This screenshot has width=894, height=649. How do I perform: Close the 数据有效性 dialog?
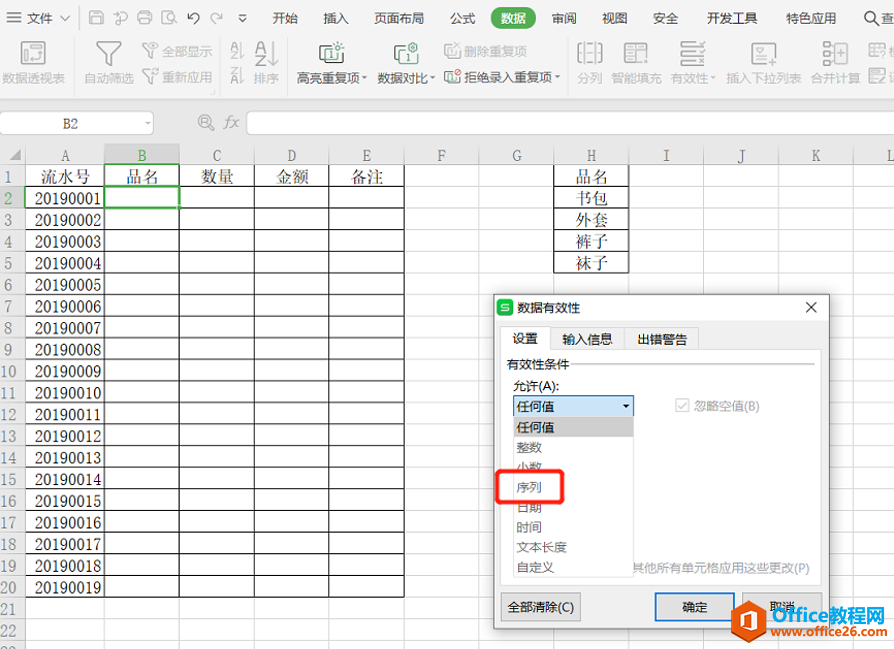point(811,307)
